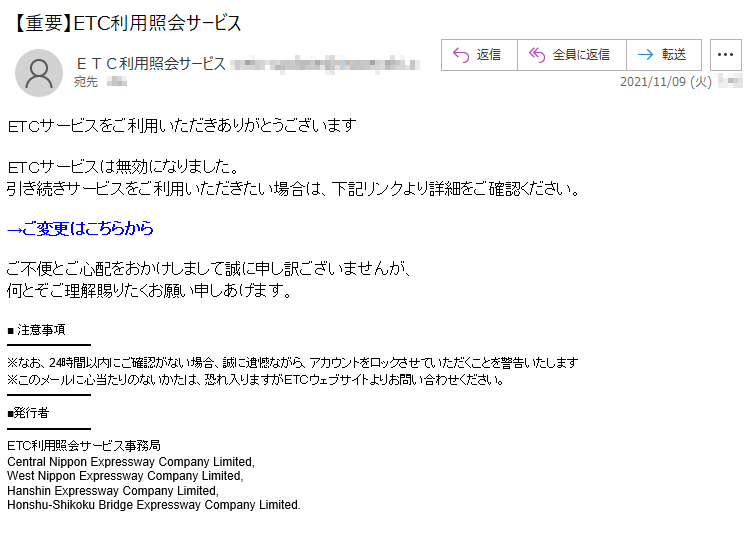Open the →ご変更はこちらから link
Image resolution: width=751 pixels, height=537 pixels.
pos(80,229)
